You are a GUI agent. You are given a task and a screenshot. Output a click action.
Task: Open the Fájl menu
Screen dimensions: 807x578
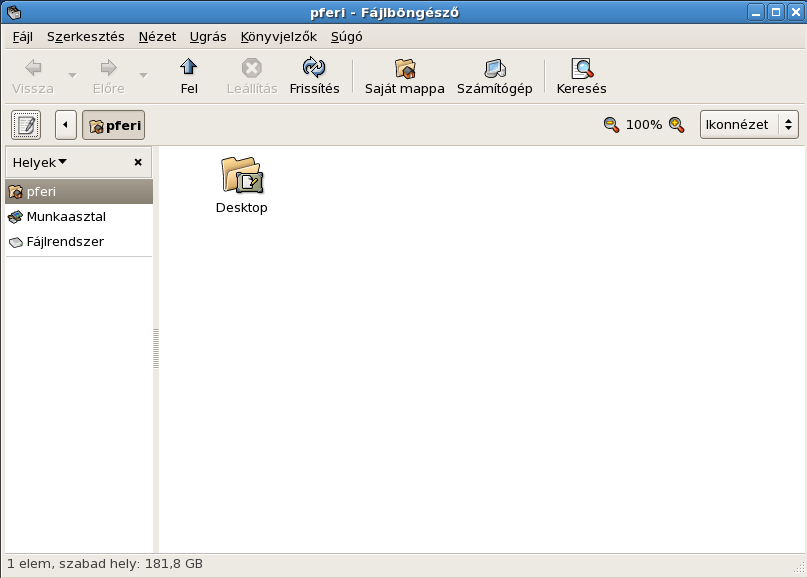pos(22,37)
